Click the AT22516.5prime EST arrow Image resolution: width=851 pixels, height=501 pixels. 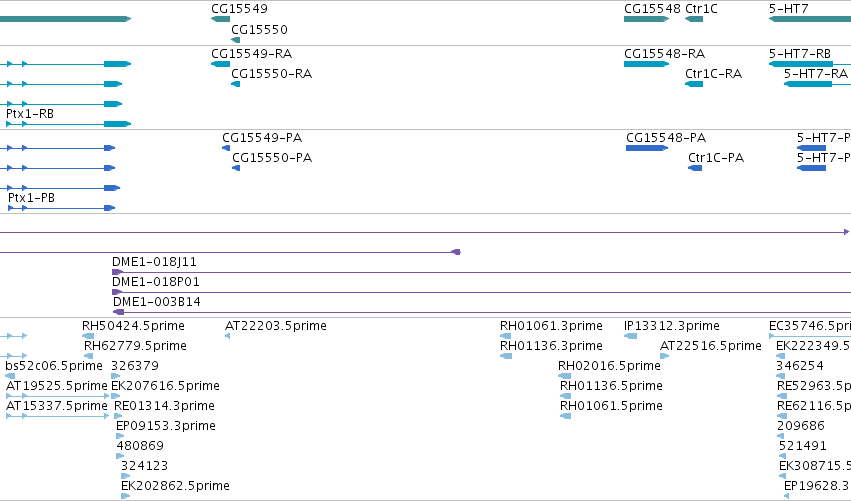(664, 356)
